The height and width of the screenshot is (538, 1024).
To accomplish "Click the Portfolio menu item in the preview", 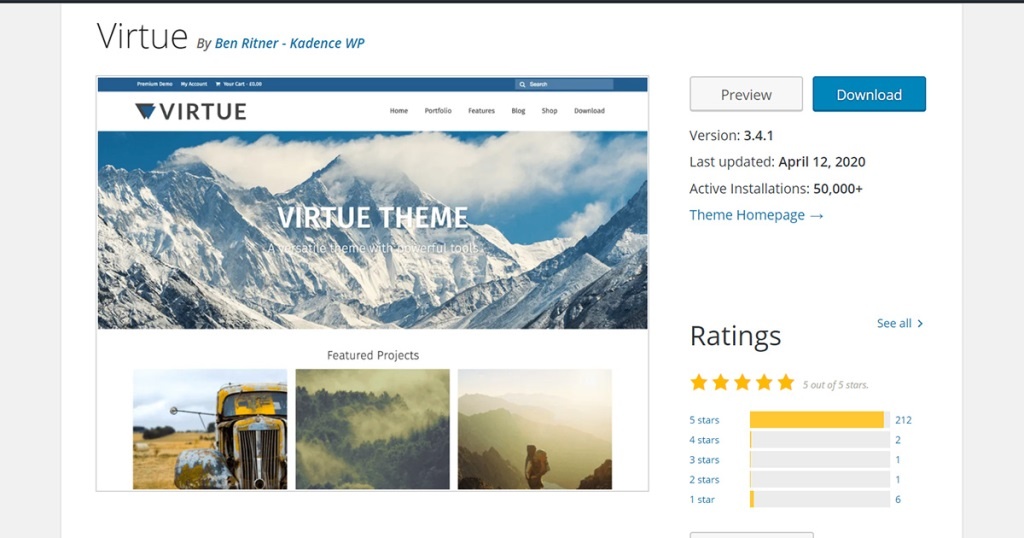I will [x=438, y=111].
